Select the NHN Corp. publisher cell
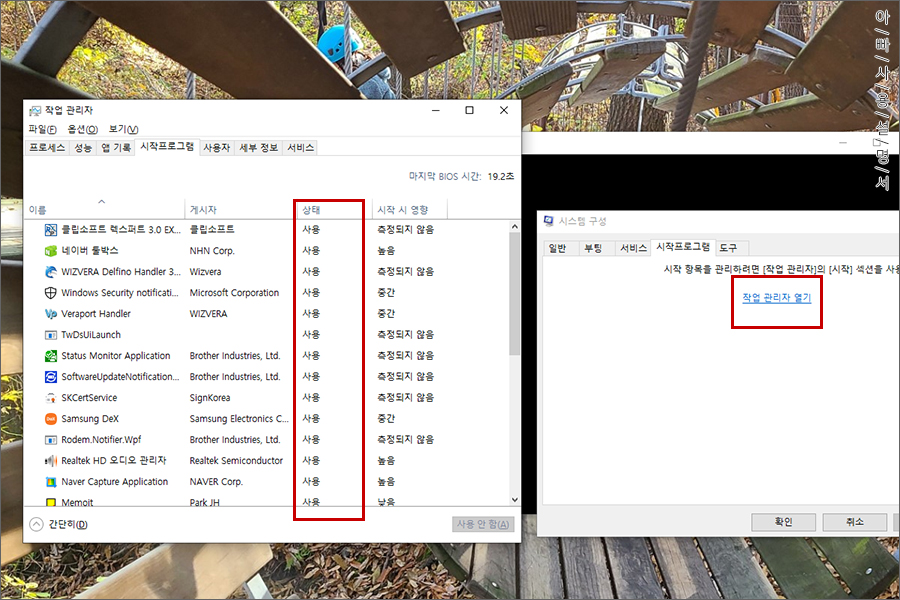 pos(212,251)
